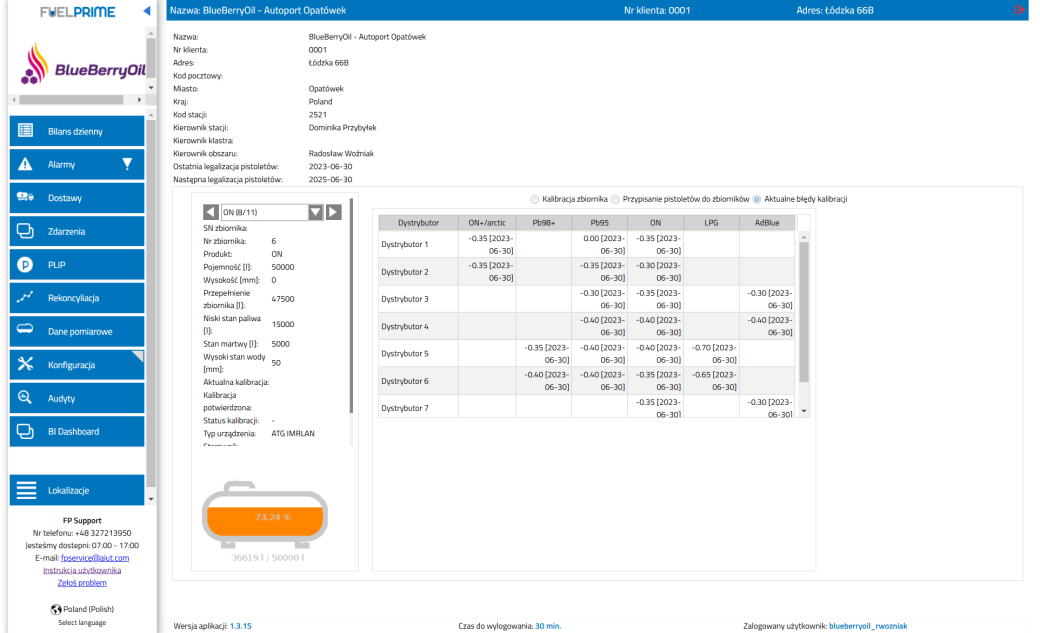This screenshot has height=633, width=1040.
Task: Open the Audyty menu item
Action: click(77, 398)
